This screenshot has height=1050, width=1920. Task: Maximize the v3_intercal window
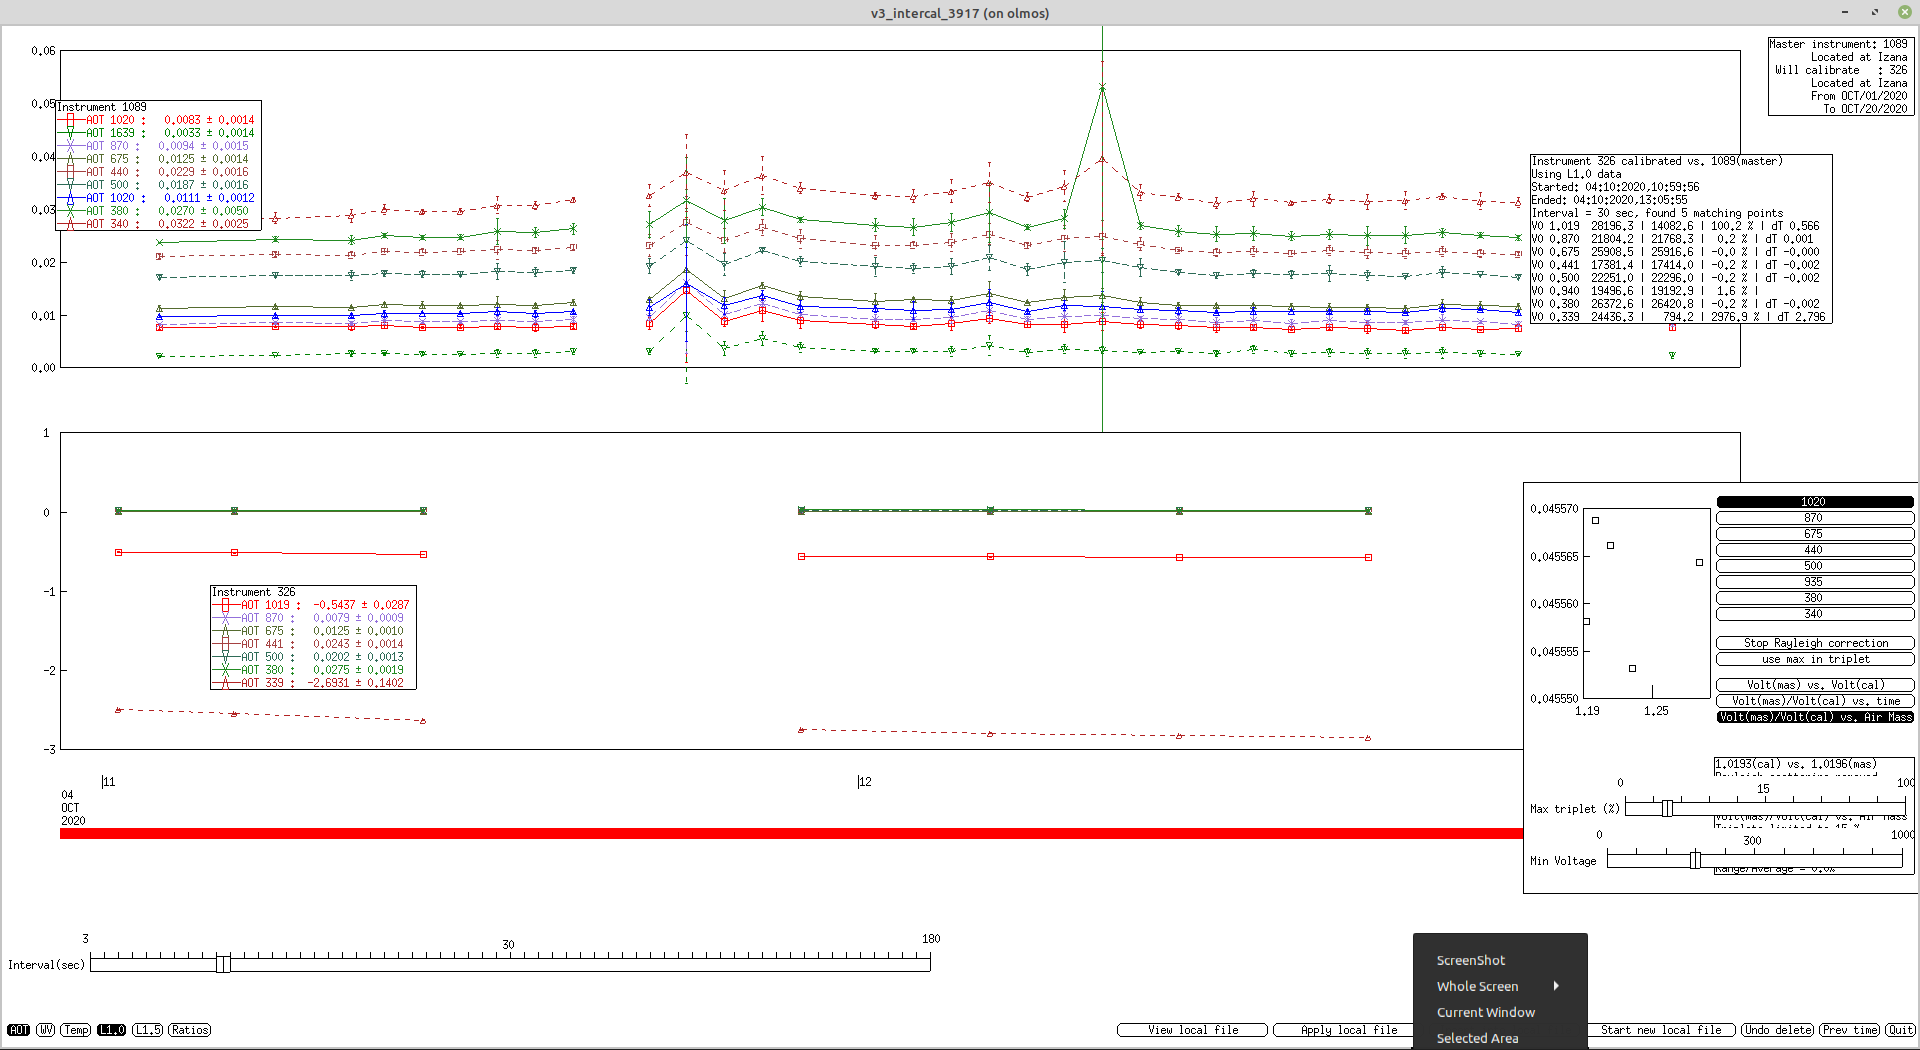pos(1874,12)
